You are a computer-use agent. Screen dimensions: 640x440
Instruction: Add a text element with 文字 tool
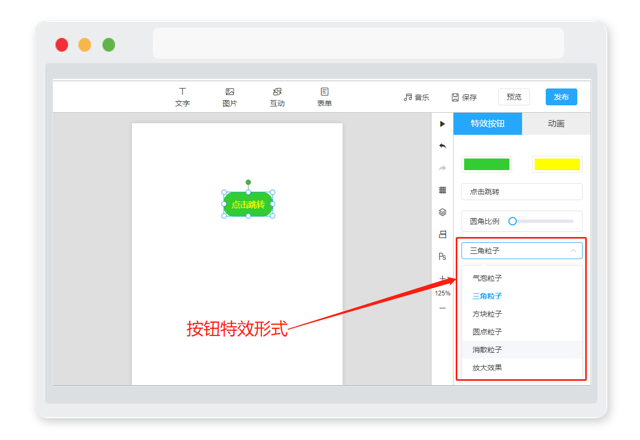coord(182,97)
